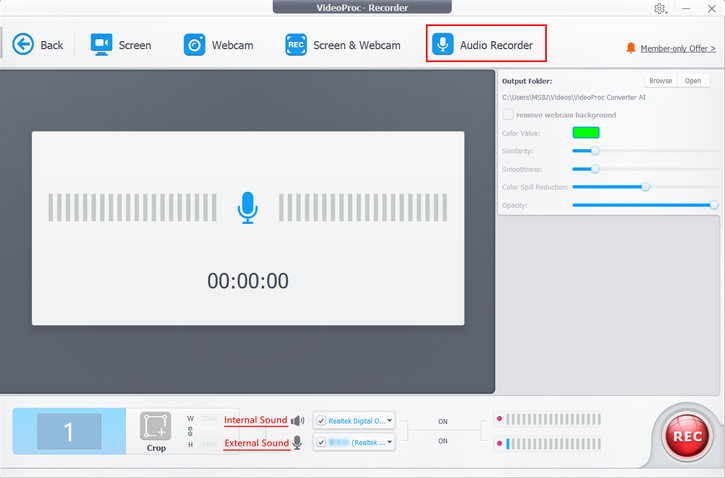Image resolution: width=725 pixels, height=478 pixels.
Task: Adjust the Similarity slider
Action: point(645,151)
